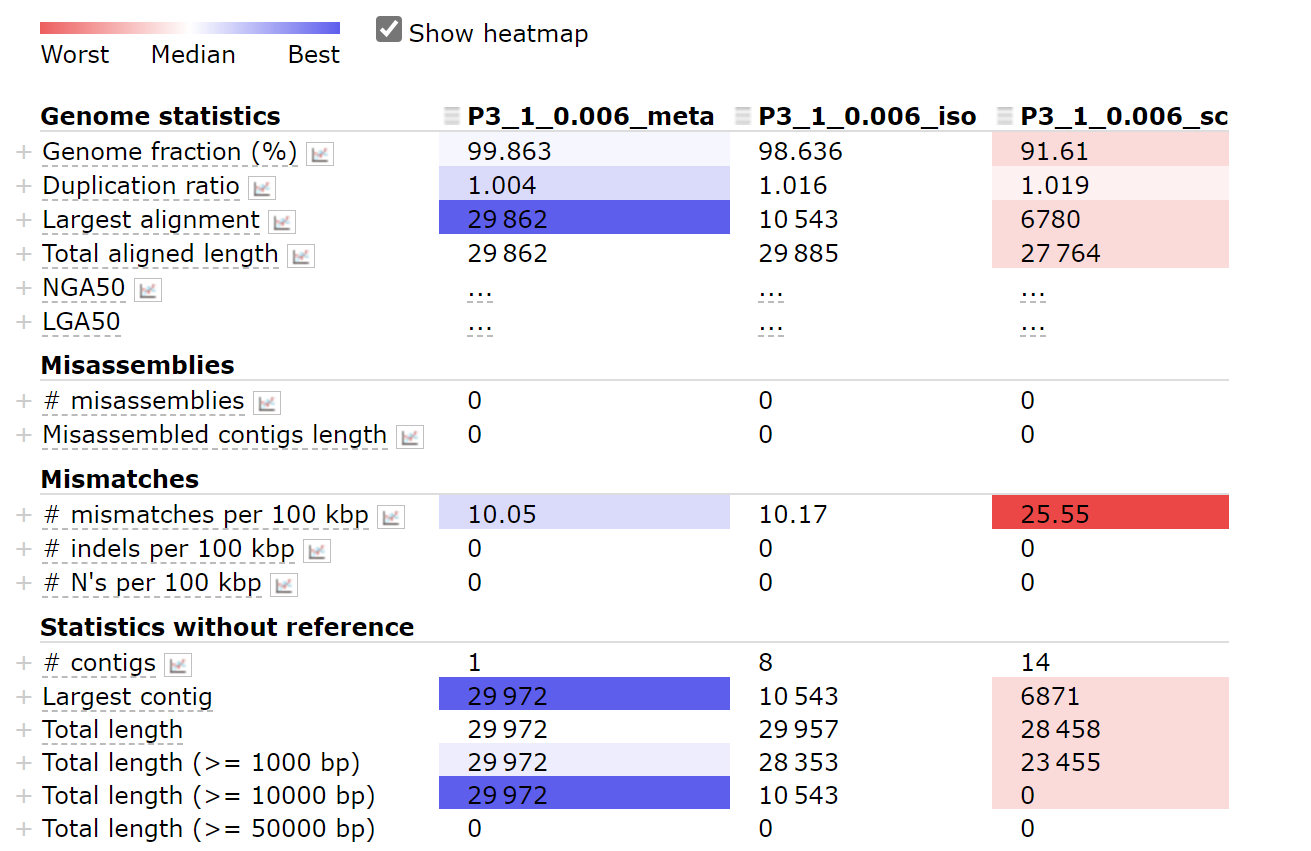
Task: Uncheck the Show heatmap checkbox
Action: (389, 30)
